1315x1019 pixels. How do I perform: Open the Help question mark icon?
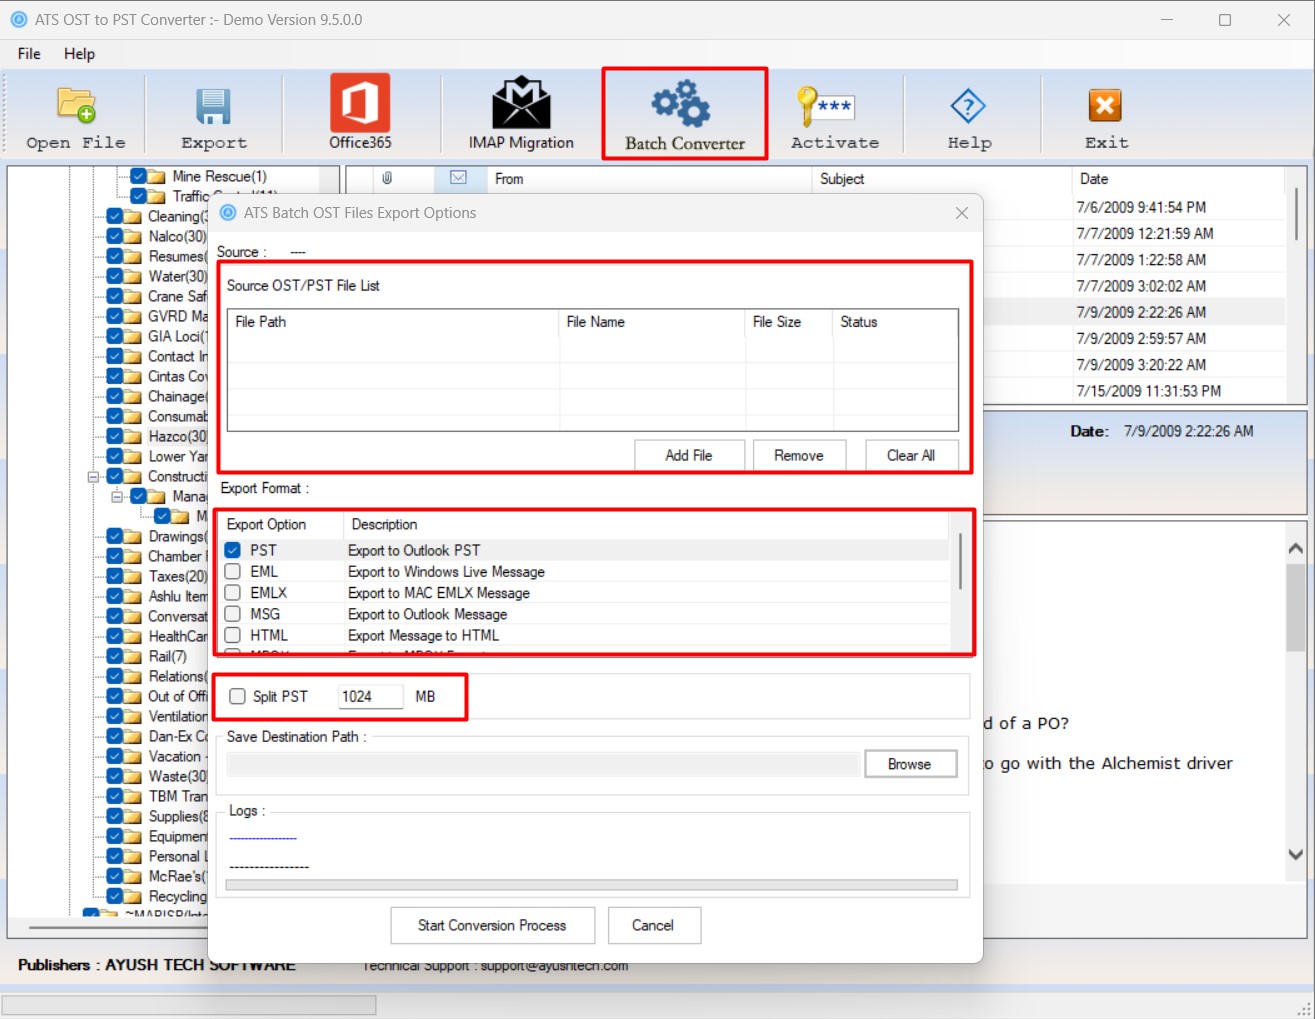click(968, 106)
